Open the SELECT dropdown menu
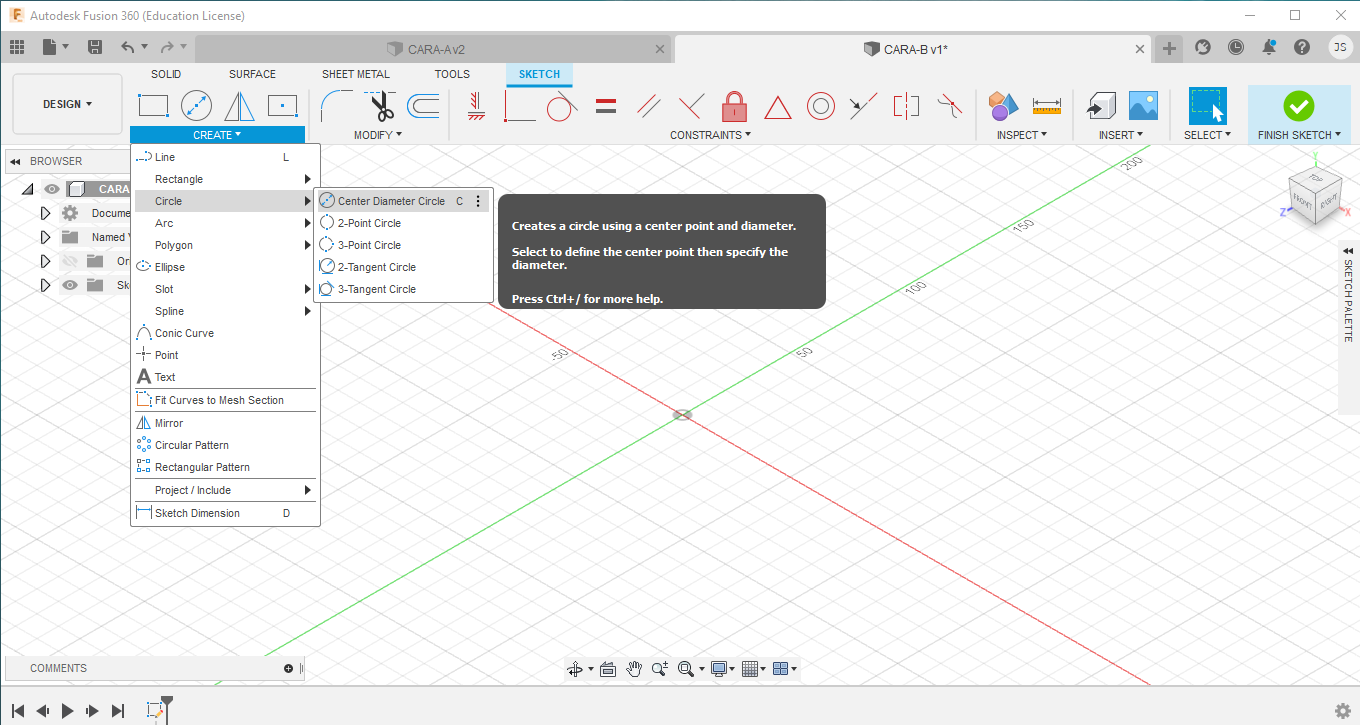 click(1208, 135)
